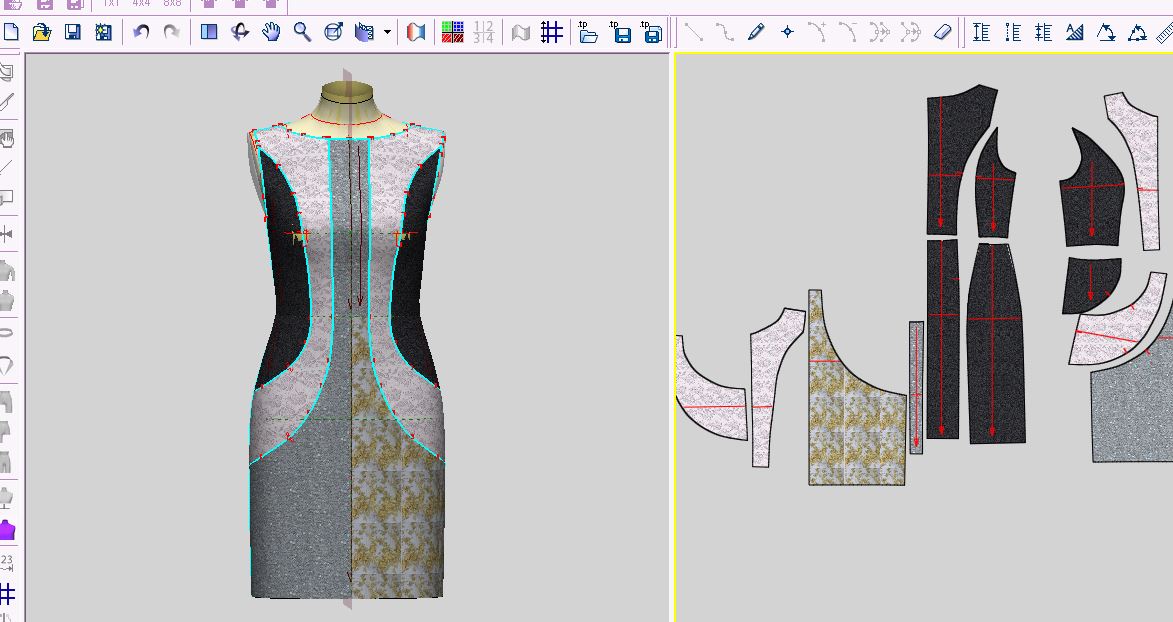Viewport: 1173px width, 622px height.
Task: Select the pencil draw tool
Action: (x=756, y=32)
